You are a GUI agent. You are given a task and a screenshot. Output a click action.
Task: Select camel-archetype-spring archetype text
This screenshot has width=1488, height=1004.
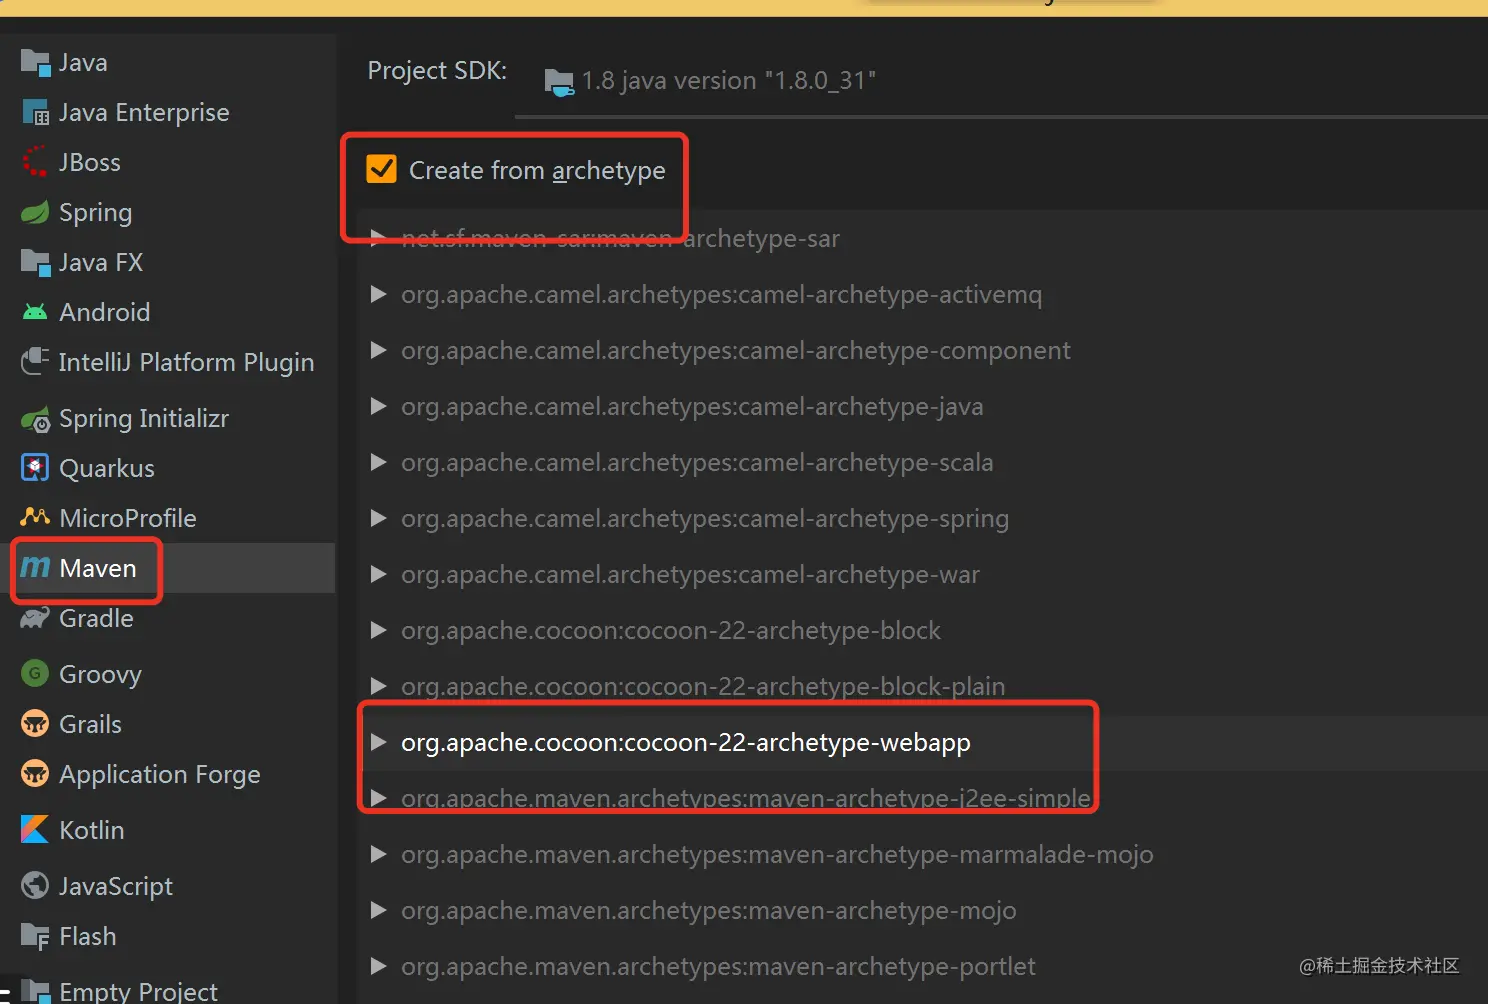(x=705, y=519)
